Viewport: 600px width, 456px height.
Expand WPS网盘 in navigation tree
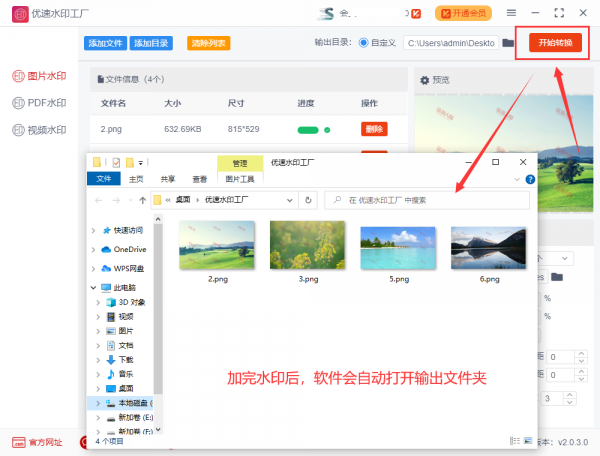pyautogui.click(x=93, y=269)
